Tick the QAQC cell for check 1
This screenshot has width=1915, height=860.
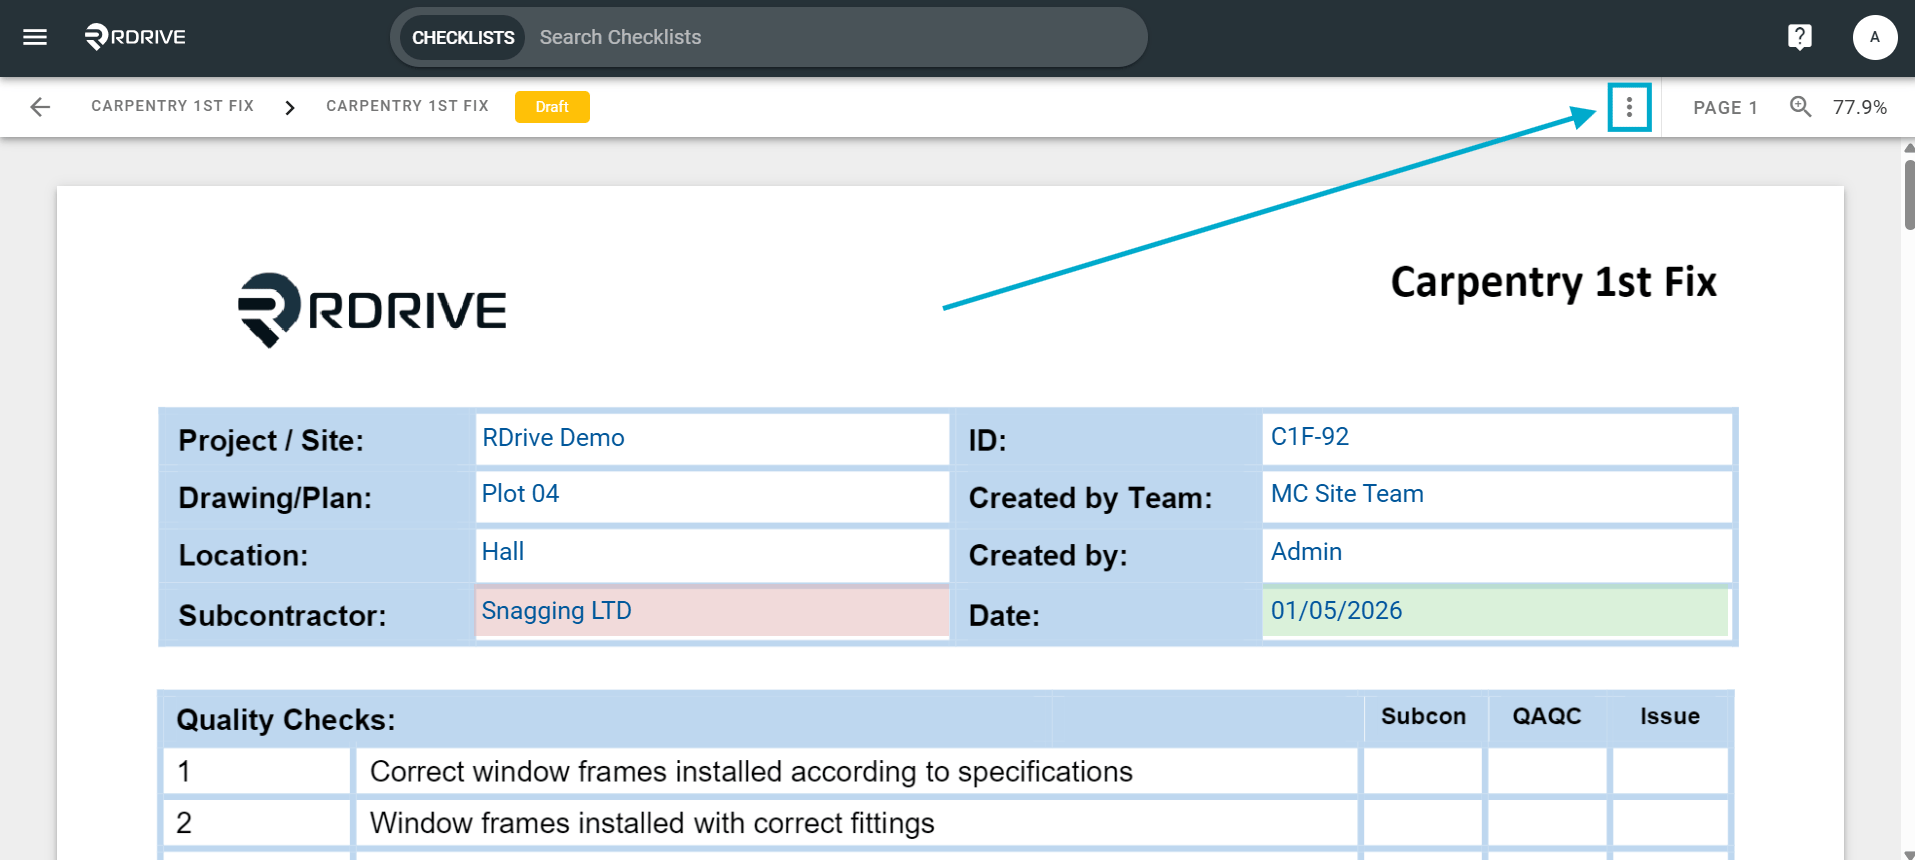coord(1547,771)
